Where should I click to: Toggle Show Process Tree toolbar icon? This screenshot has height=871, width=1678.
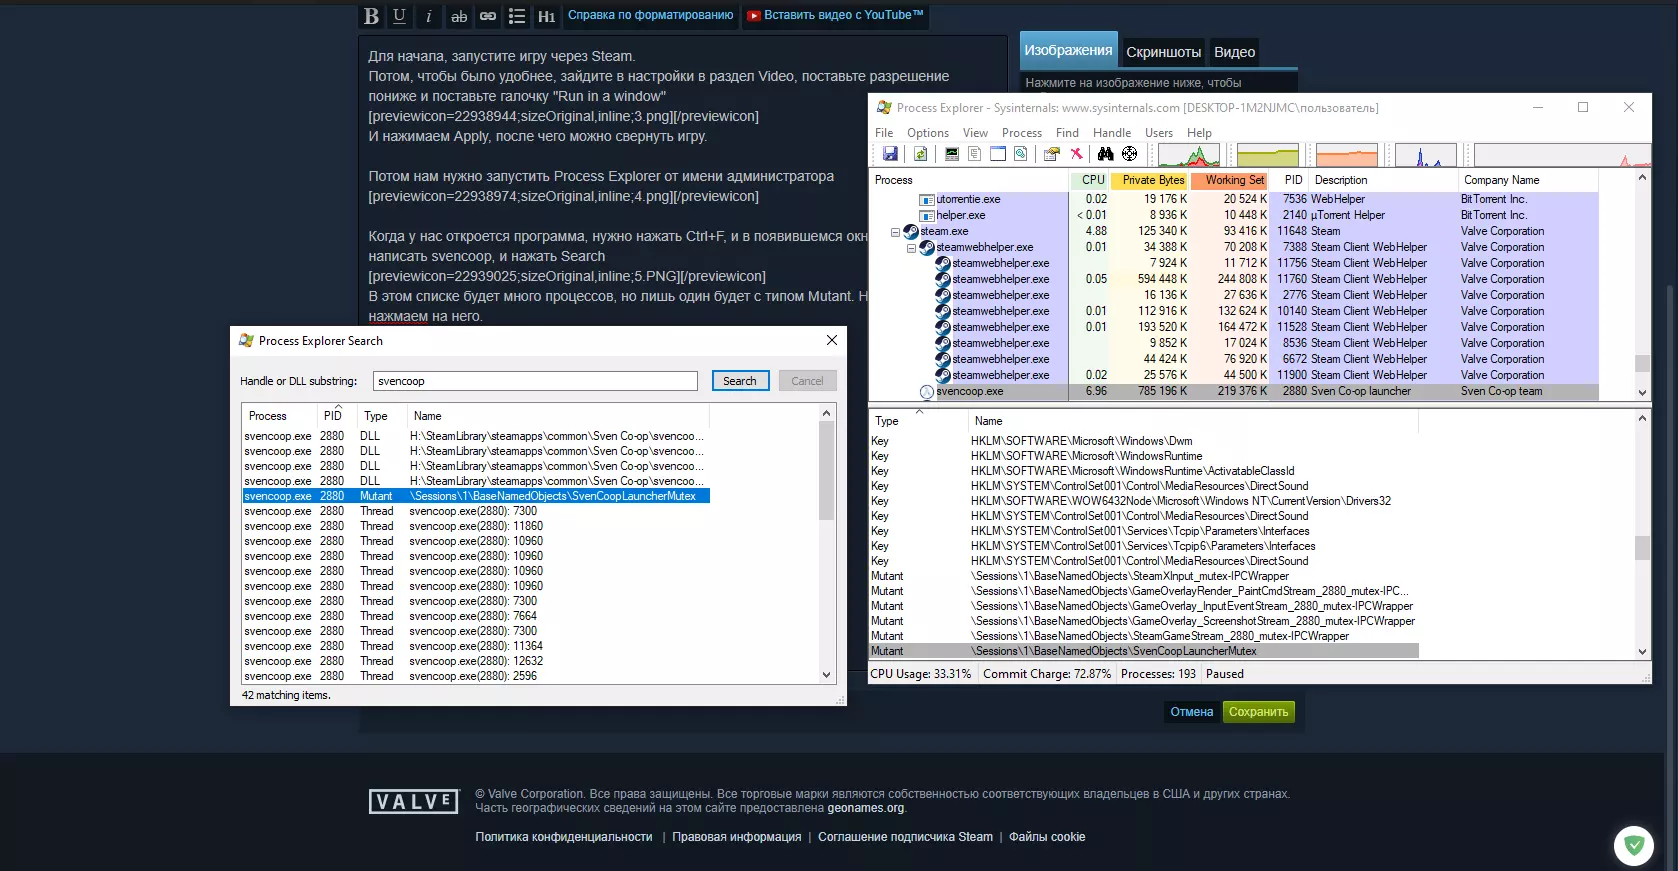click(x=974, y=154)
